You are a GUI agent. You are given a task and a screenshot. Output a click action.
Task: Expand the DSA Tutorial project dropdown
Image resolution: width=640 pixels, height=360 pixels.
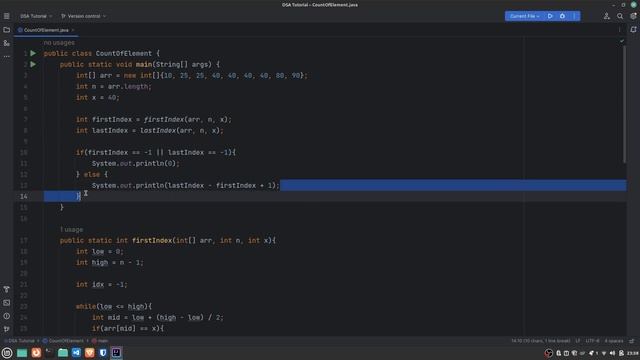point(36,16)
